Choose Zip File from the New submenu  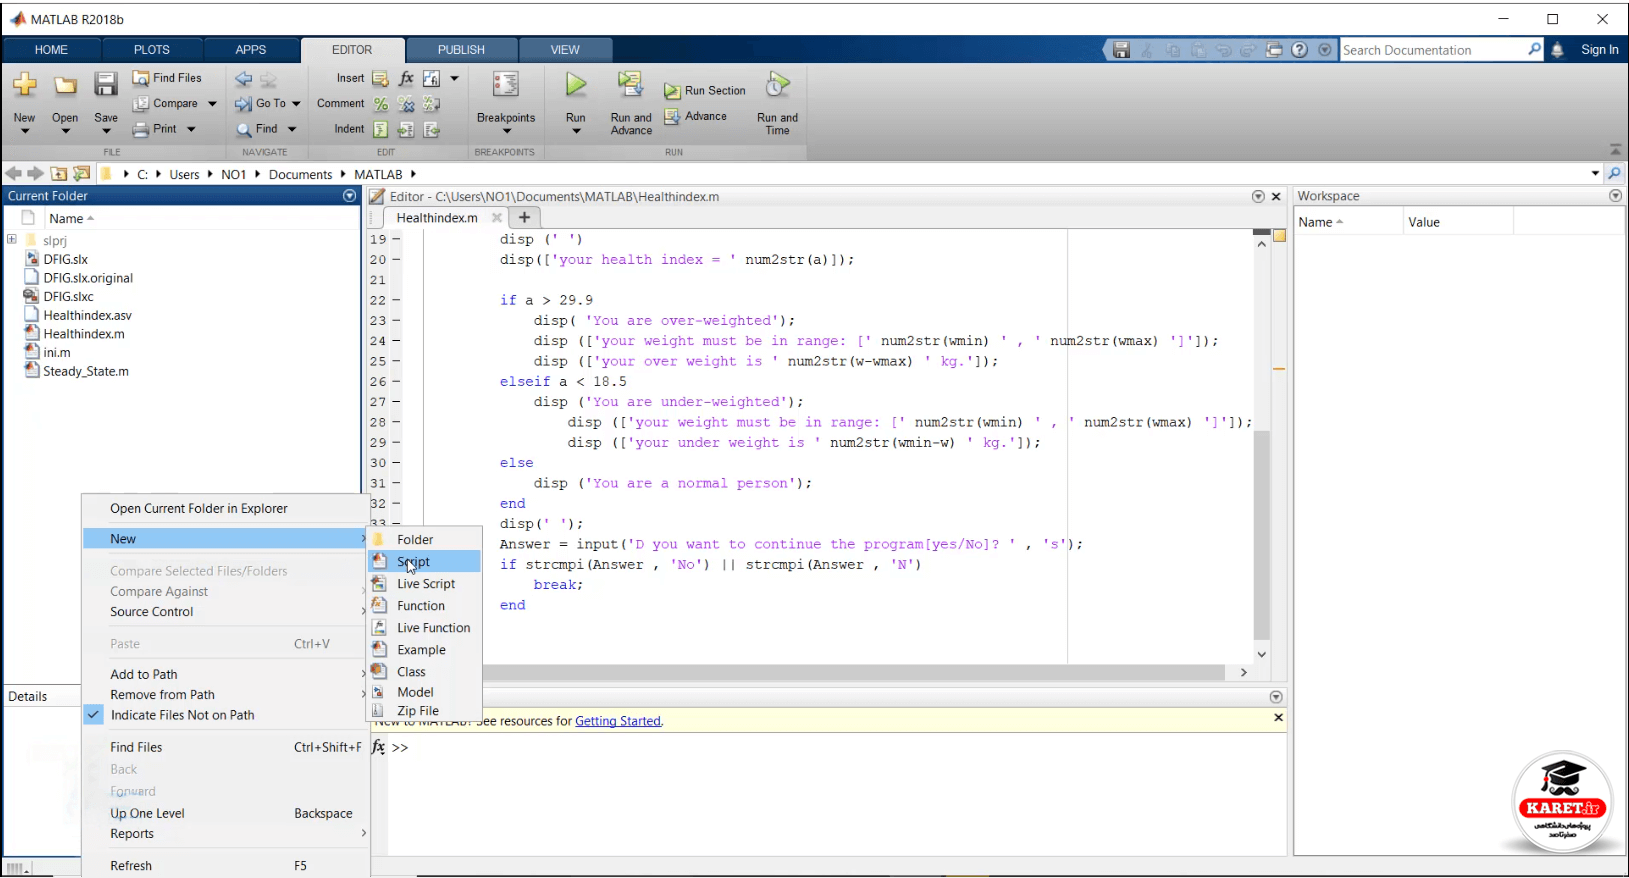pyautogui.click(x=425, y=711)
